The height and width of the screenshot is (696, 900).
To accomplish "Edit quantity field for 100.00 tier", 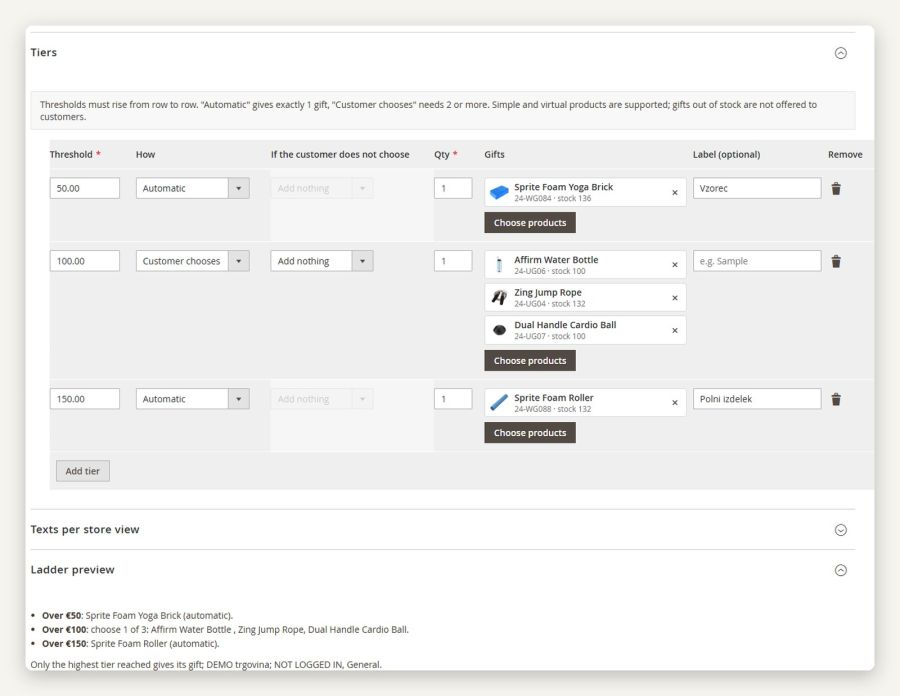I will pyautogui.click(x=453, y=261).
